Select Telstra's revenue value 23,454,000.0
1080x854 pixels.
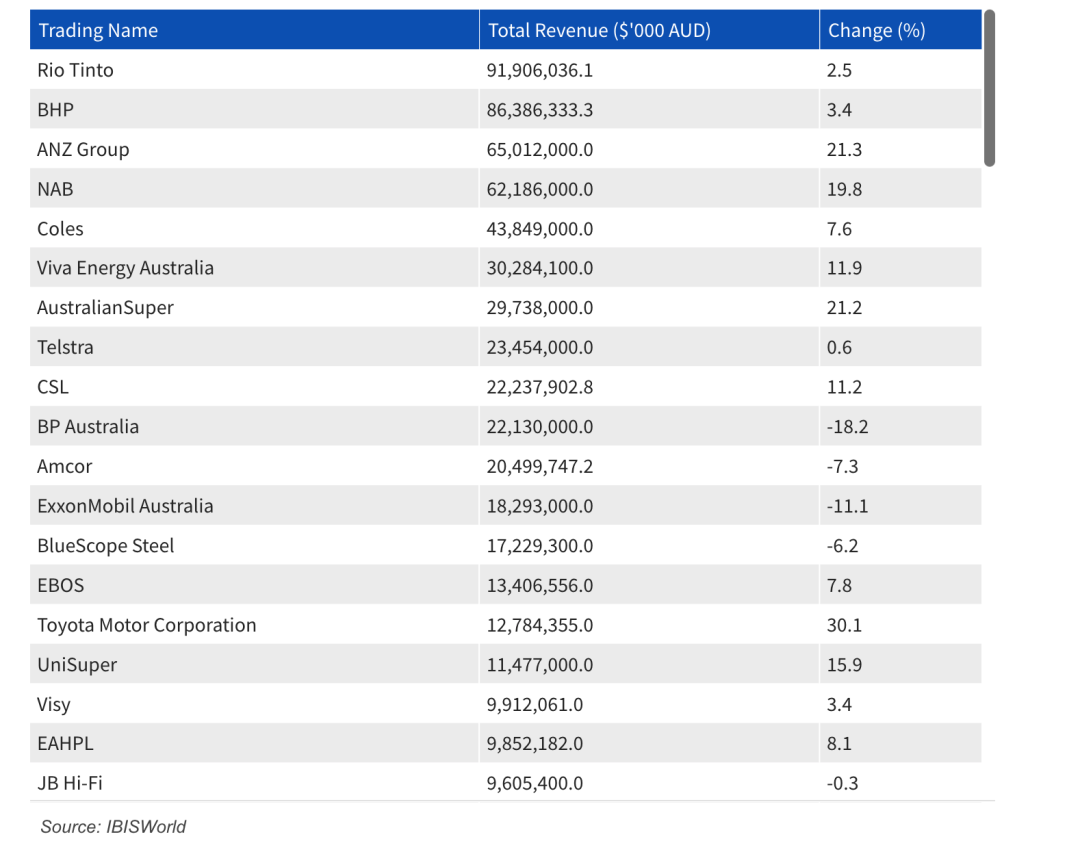coord(540,347)
